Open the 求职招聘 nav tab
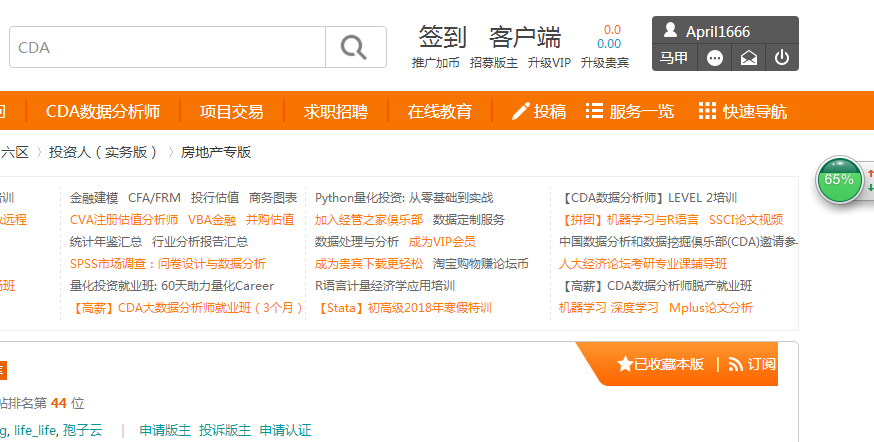The height and width of the screenshot is (442, 874). coord(336,111)
